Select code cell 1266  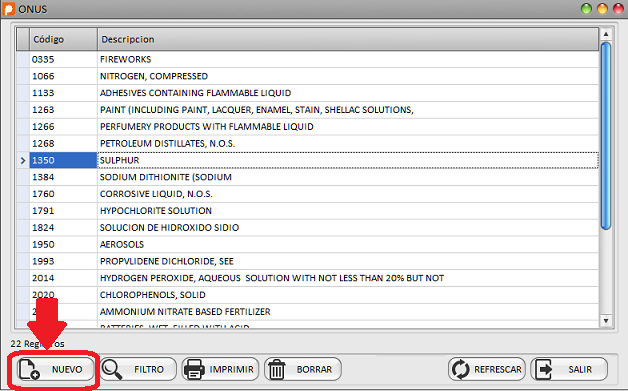coord(63,127)
